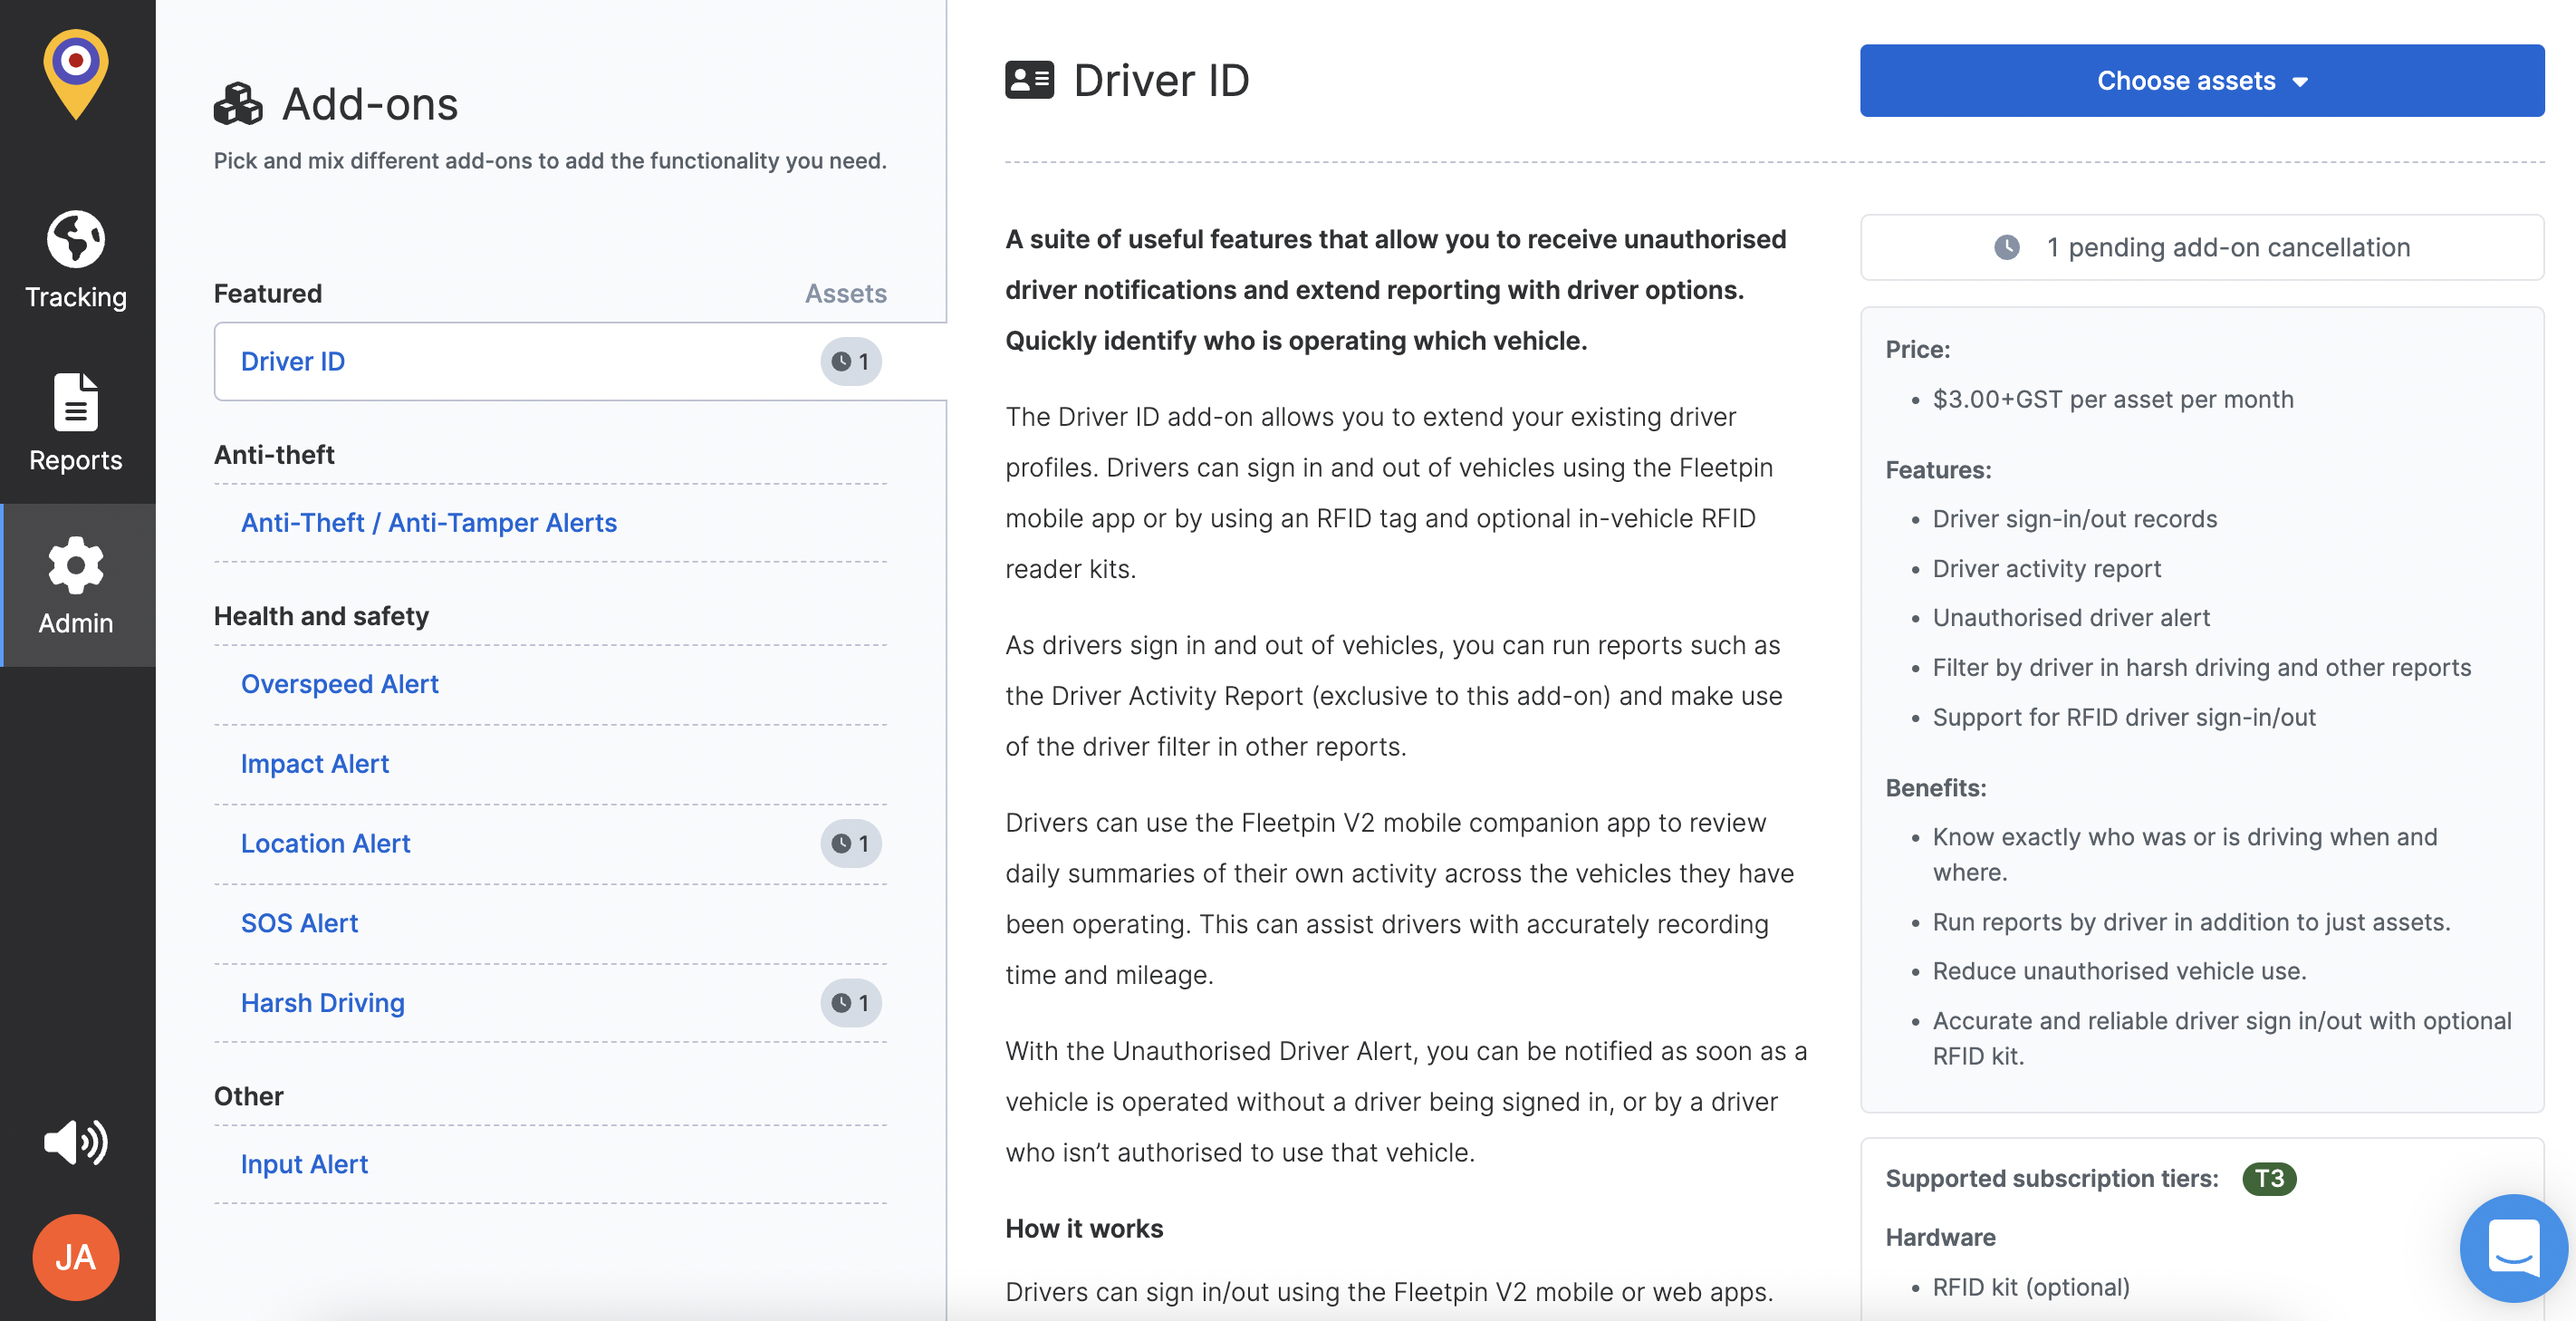Viewport: 2576px width, 1321px height.
Task: Click the pending badge on Harsh Driving row
Action: click(851, 1003)
